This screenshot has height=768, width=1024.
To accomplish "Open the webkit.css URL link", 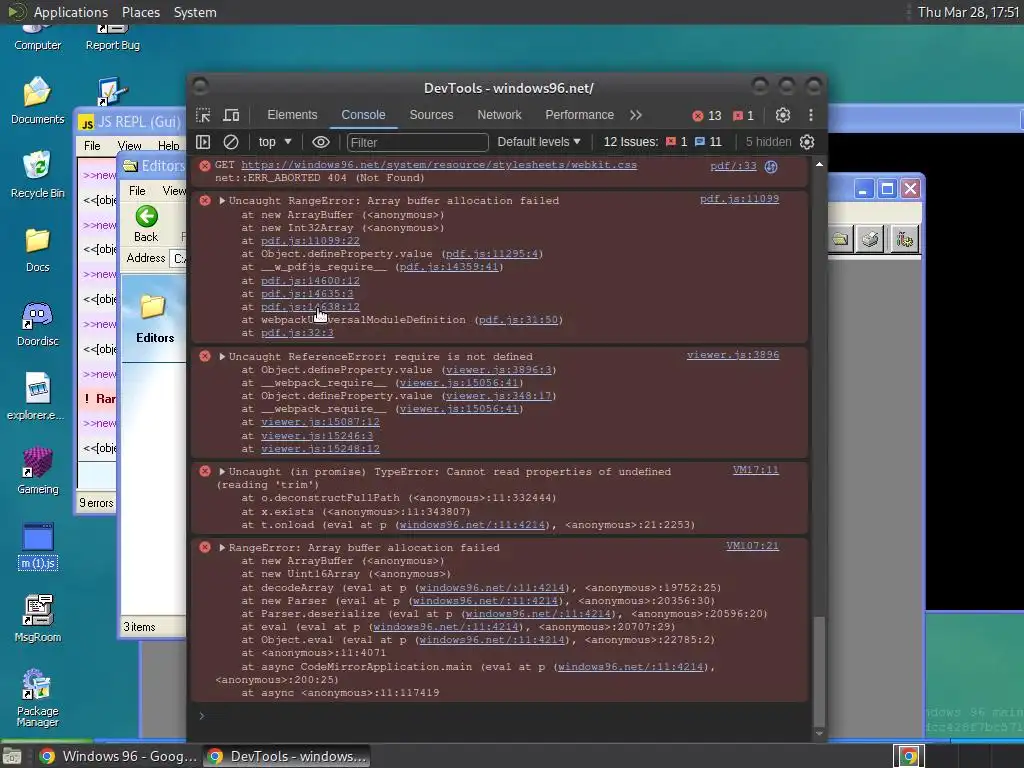I will [x=439, y=165].
